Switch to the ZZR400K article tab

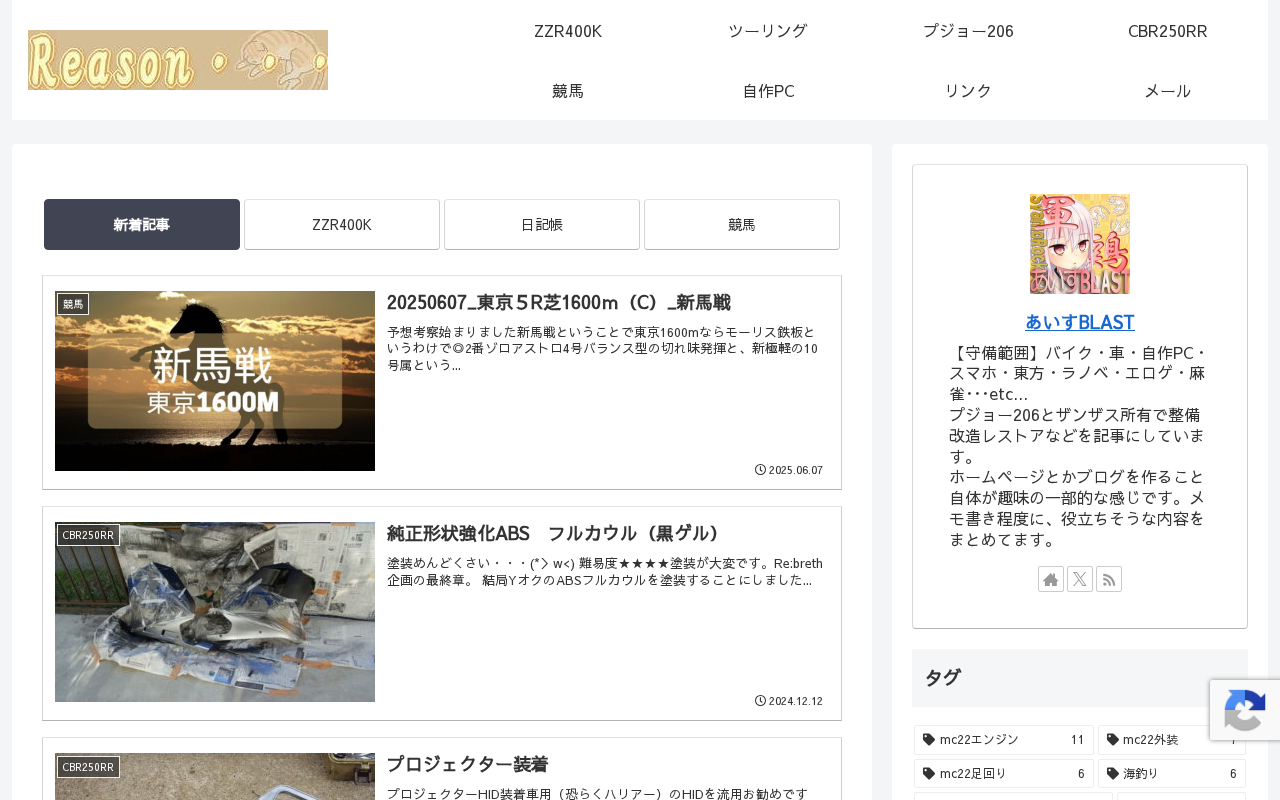click(x=342, y=225)
